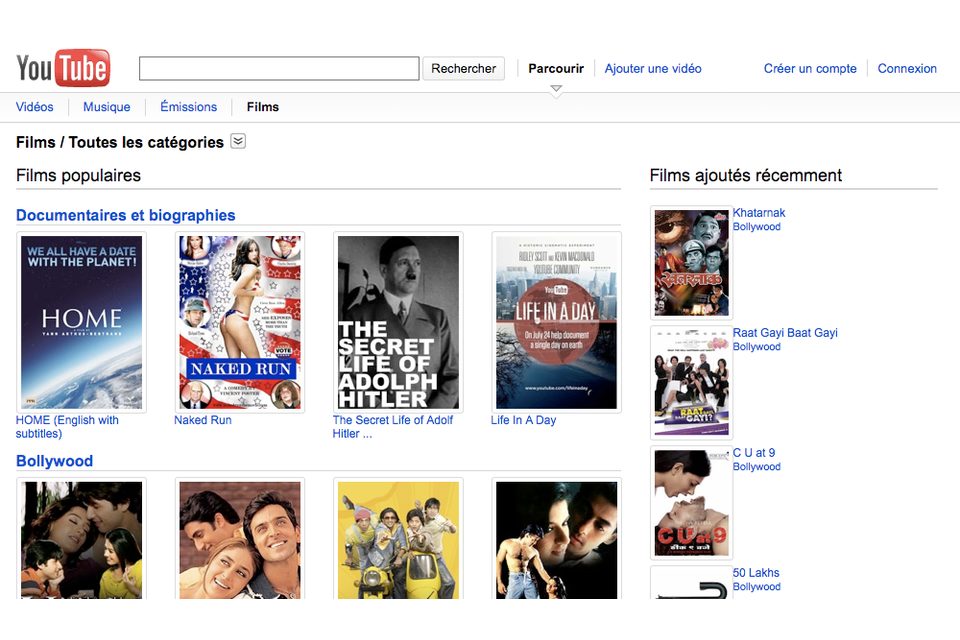Click HOME (English with subtitles) title link

point(67,427)
